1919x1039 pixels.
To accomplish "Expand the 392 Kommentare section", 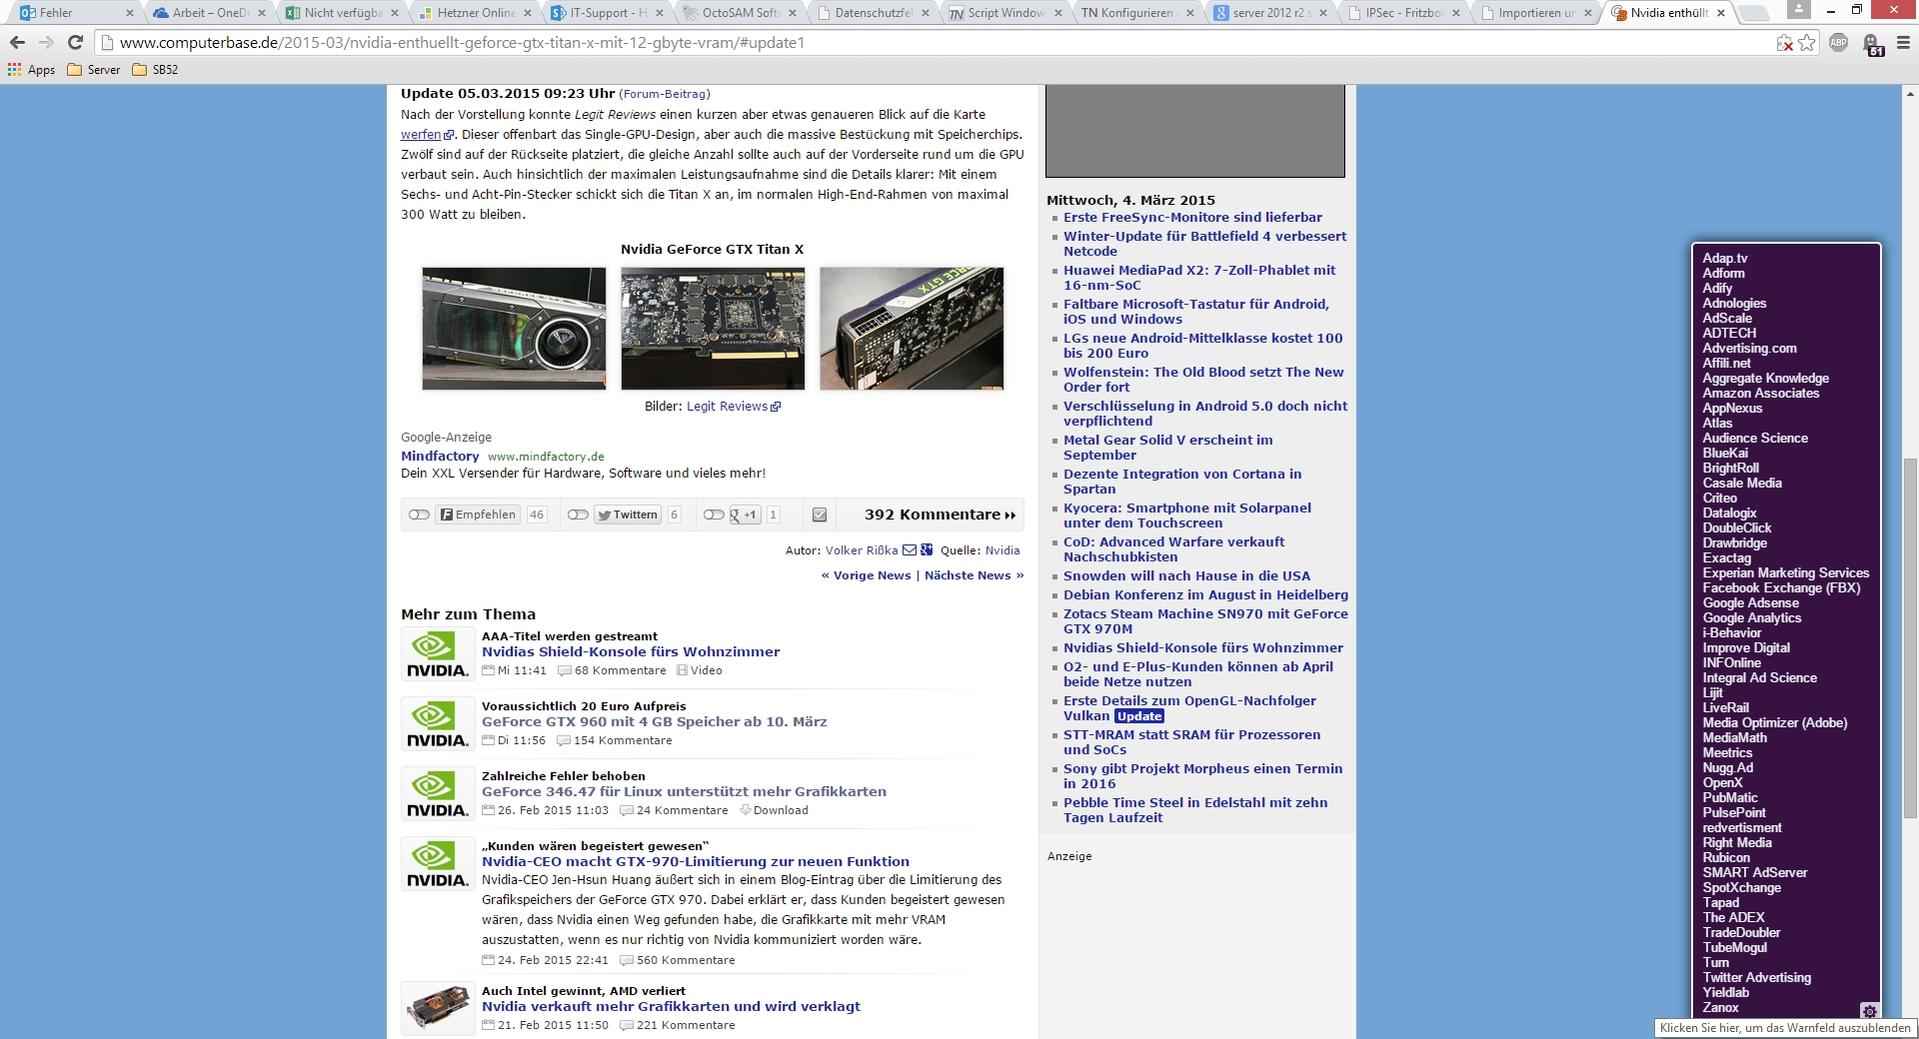I will [940, 515].
